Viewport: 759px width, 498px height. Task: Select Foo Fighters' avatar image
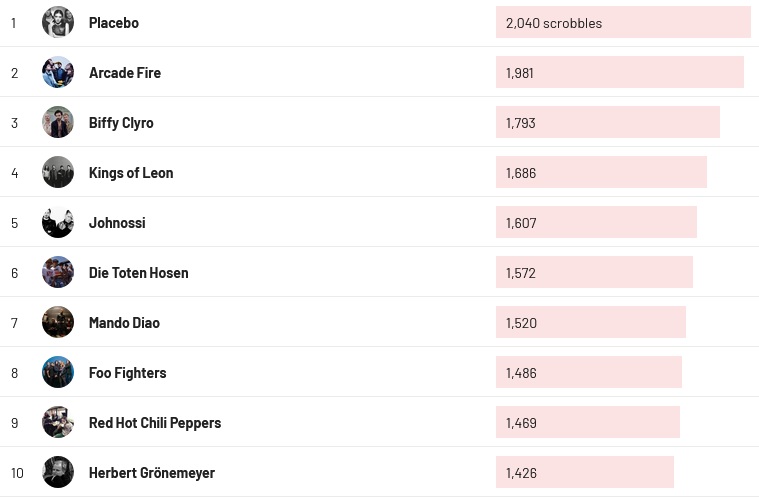[x=58, y=372]
